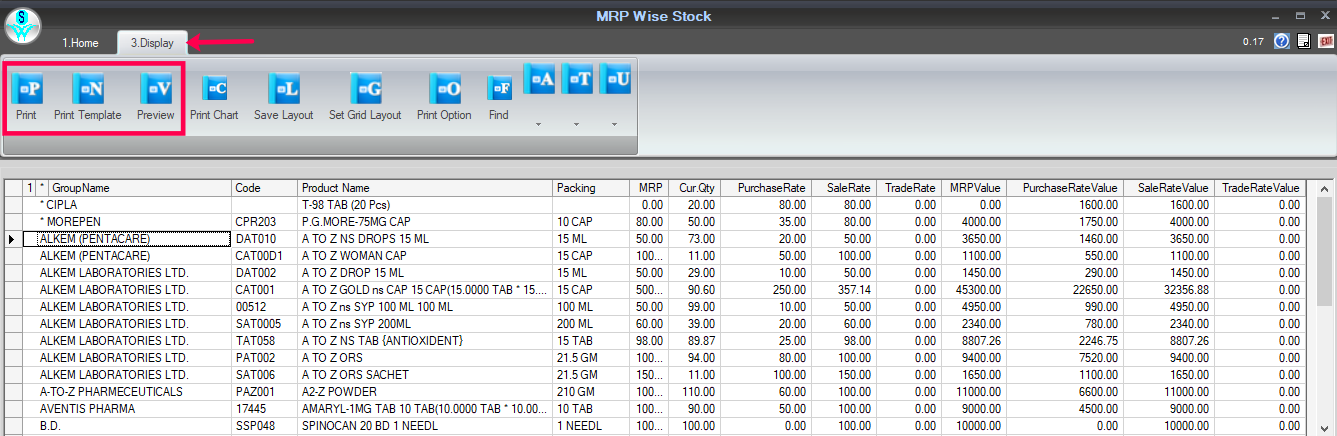Click code cell '17445'

[265, 409]
